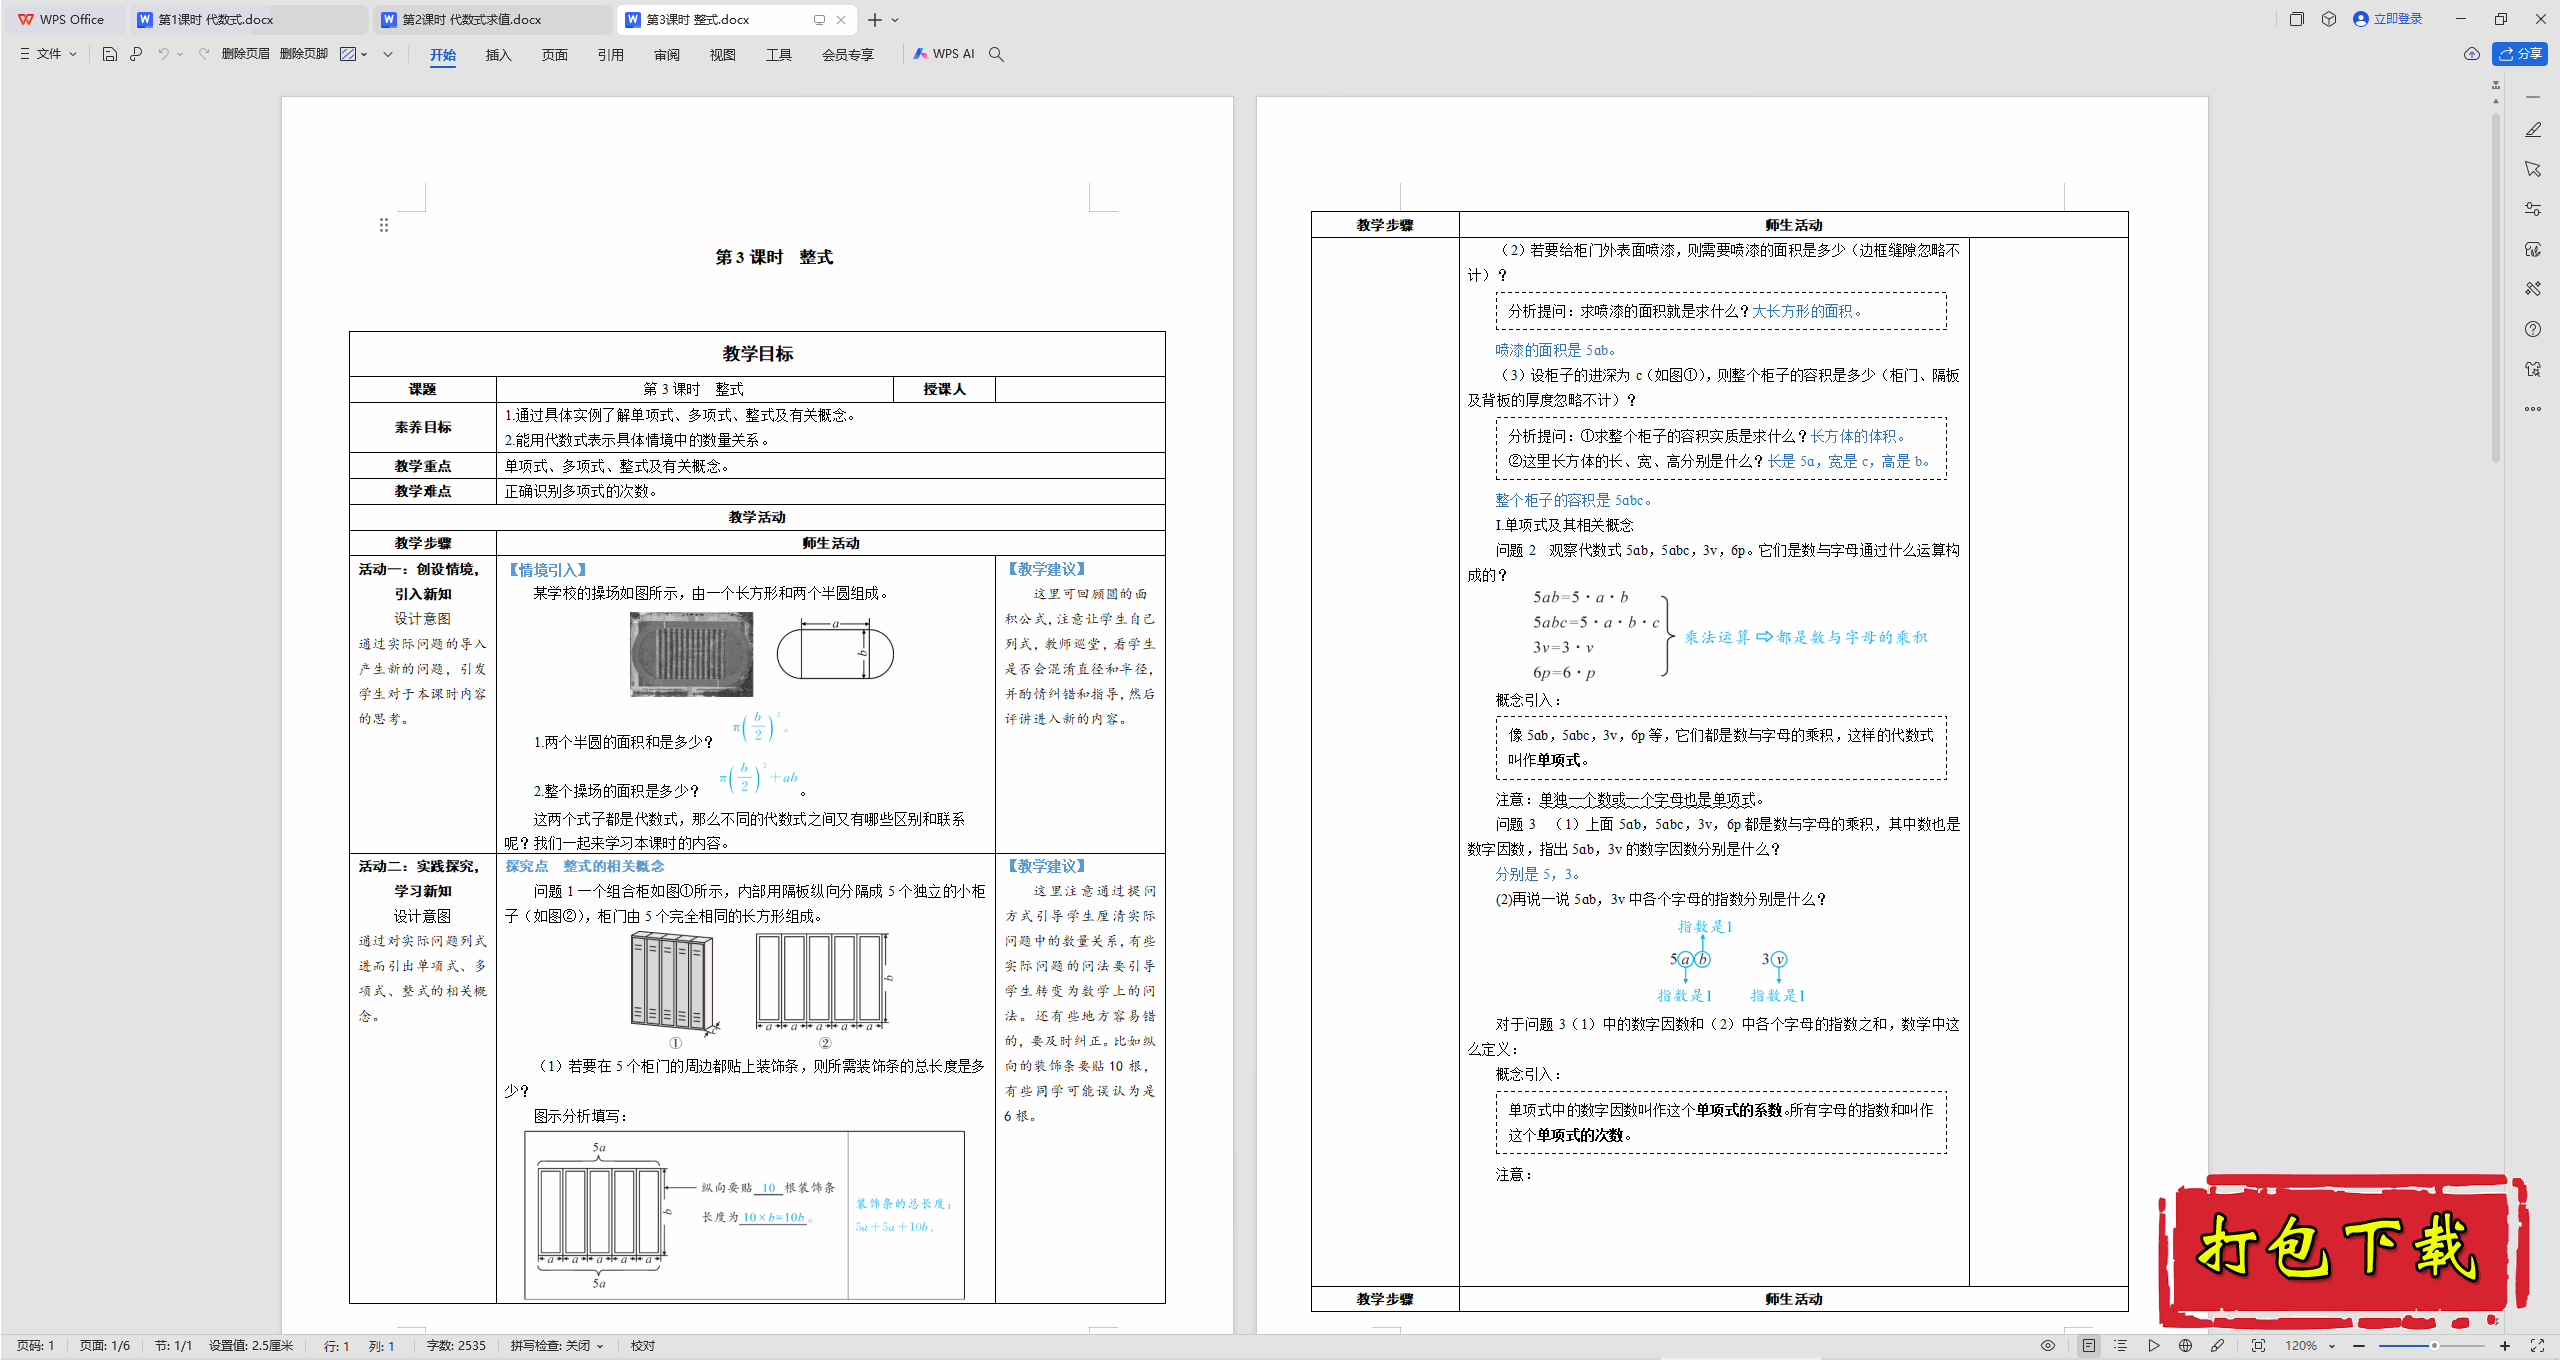
Task: Click 校对 proofreading in status bar
Action: tap(643, 1346)
